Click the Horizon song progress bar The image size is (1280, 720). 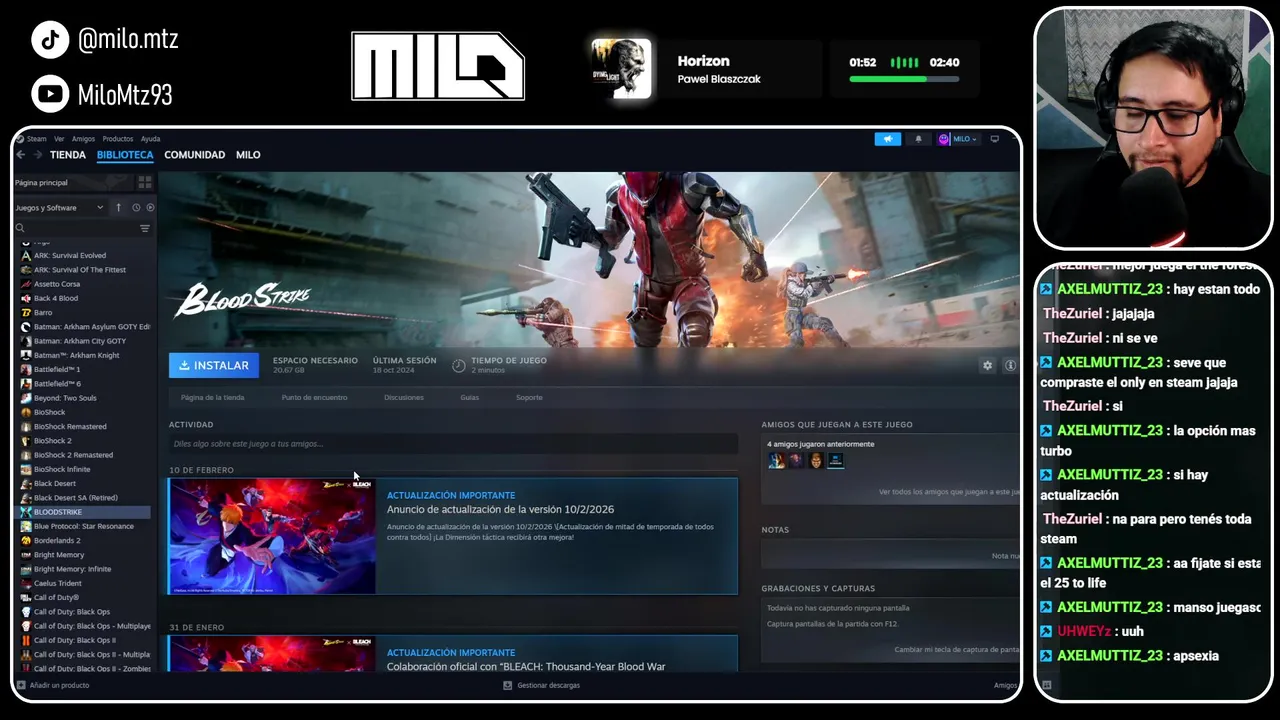pyautogui.click(x=904, y=78)
